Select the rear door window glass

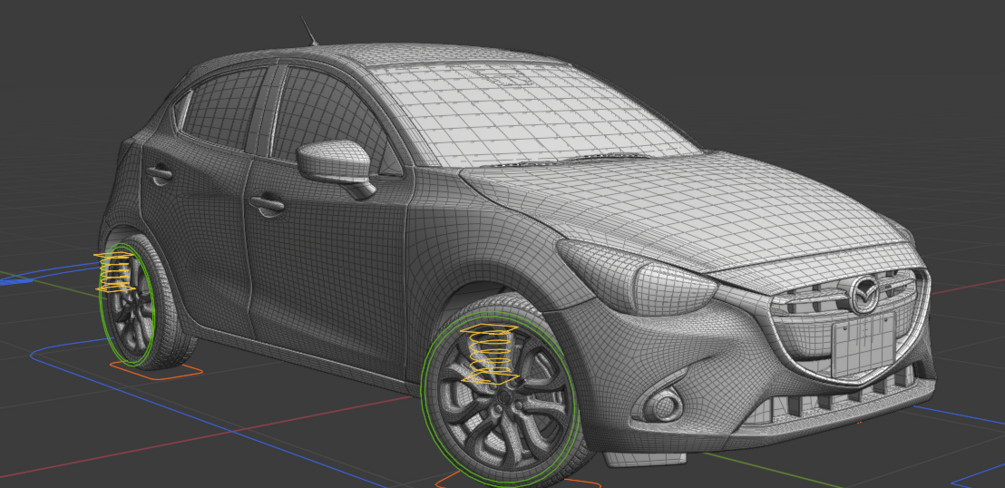(221, 109)
